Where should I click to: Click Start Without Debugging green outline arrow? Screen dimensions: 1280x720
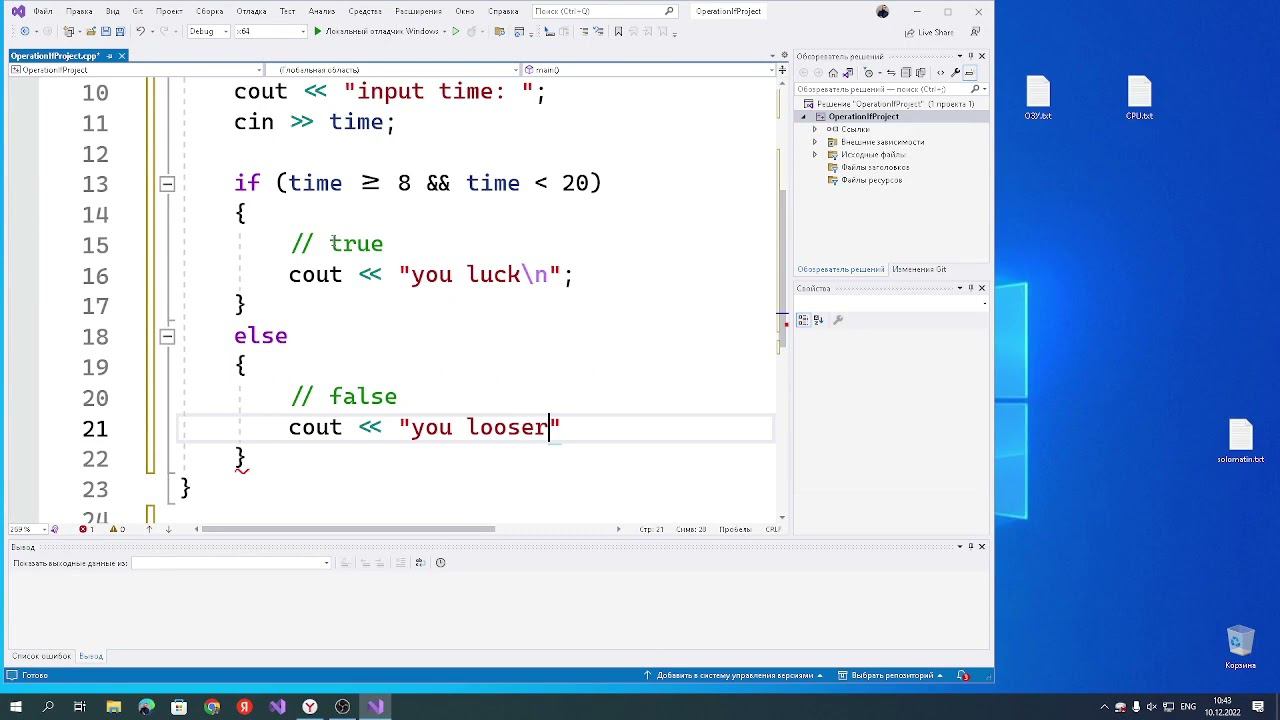point(456,31)
